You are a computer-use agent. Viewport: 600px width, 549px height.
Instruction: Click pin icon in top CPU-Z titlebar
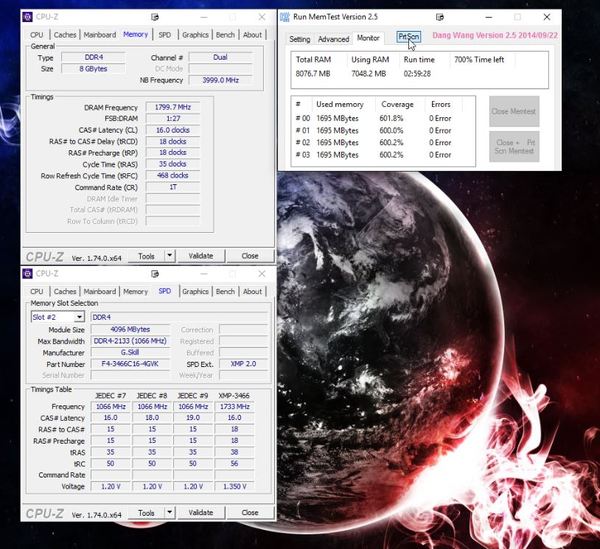pyautogui.click(x=155, y=17)
